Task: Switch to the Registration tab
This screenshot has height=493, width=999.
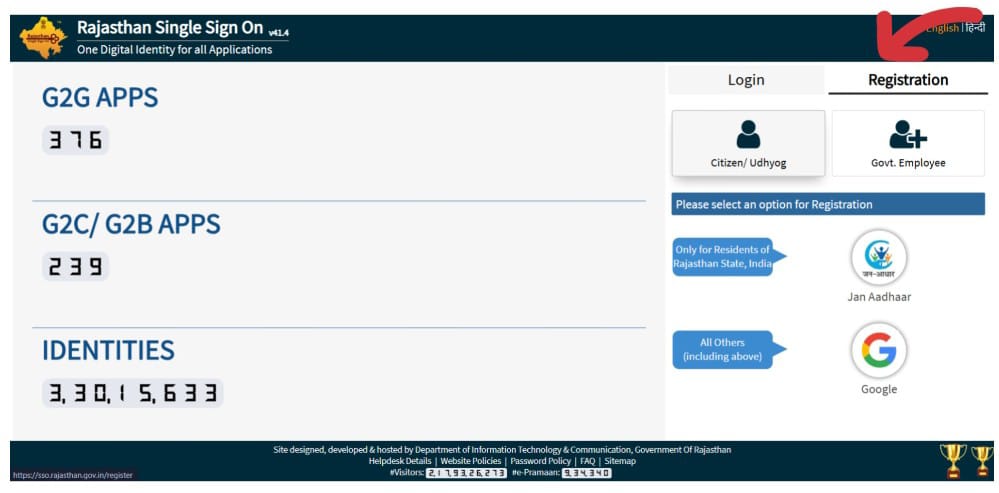Action: (x=908, y=80)
